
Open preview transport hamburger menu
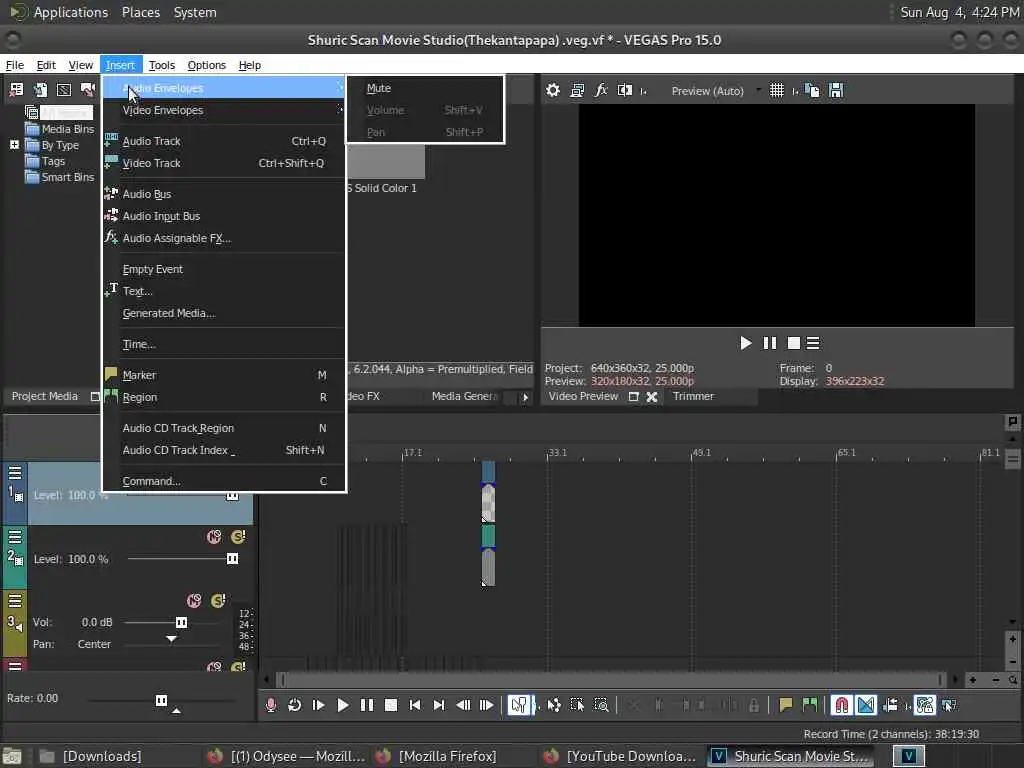click(813, 343)
